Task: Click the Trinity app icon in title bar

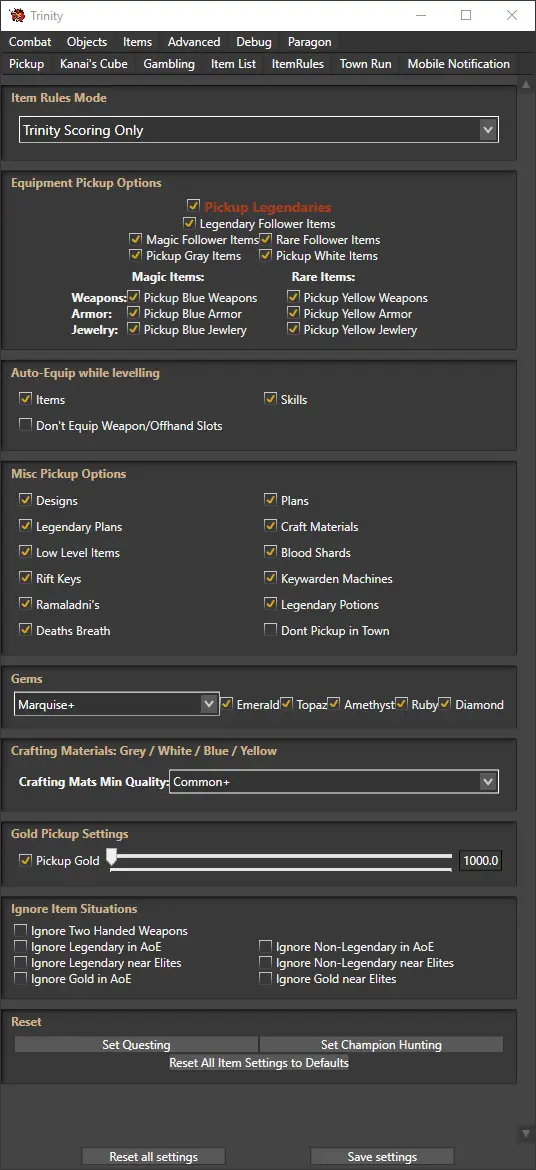Action: click(16, 15)
